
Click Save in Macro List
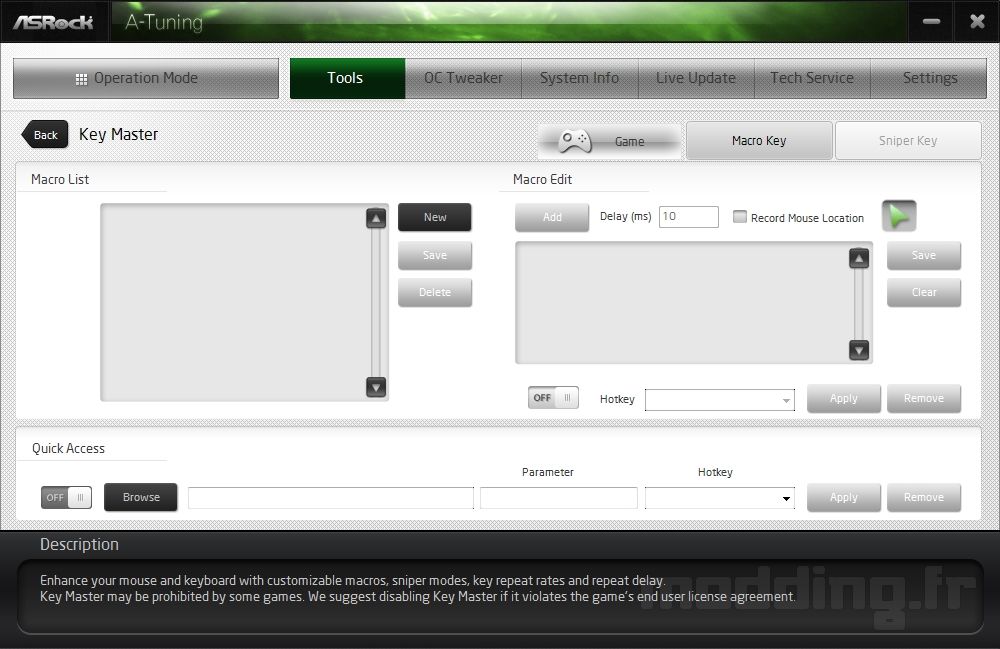pyautogui.click(x=435, y=256)
